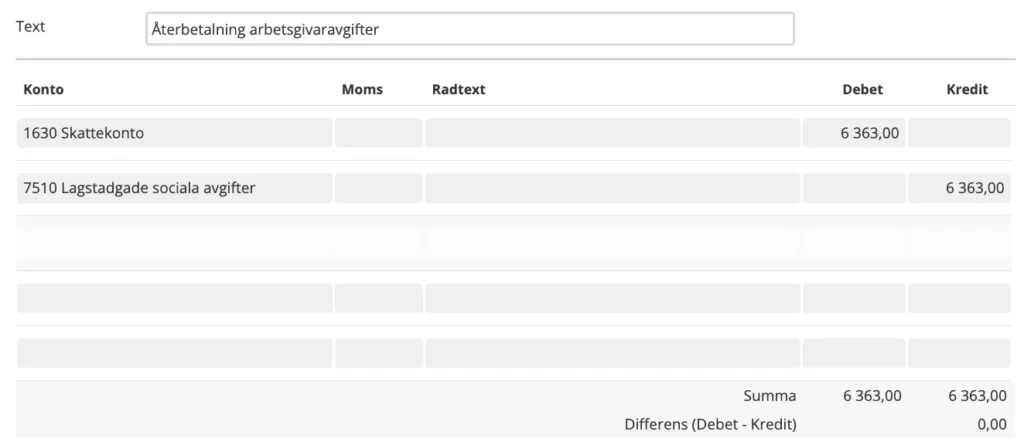This screenshot has width=1024, height=445.
Task: Focus Radtext field in the second-to-last row
Action: pyautogui.click(x=612, y=298)
